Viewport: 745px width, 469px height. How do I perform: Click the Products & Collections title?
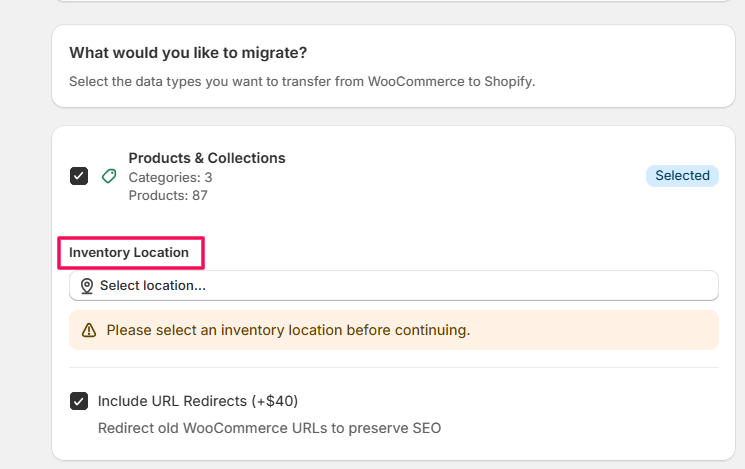(207, 158)
